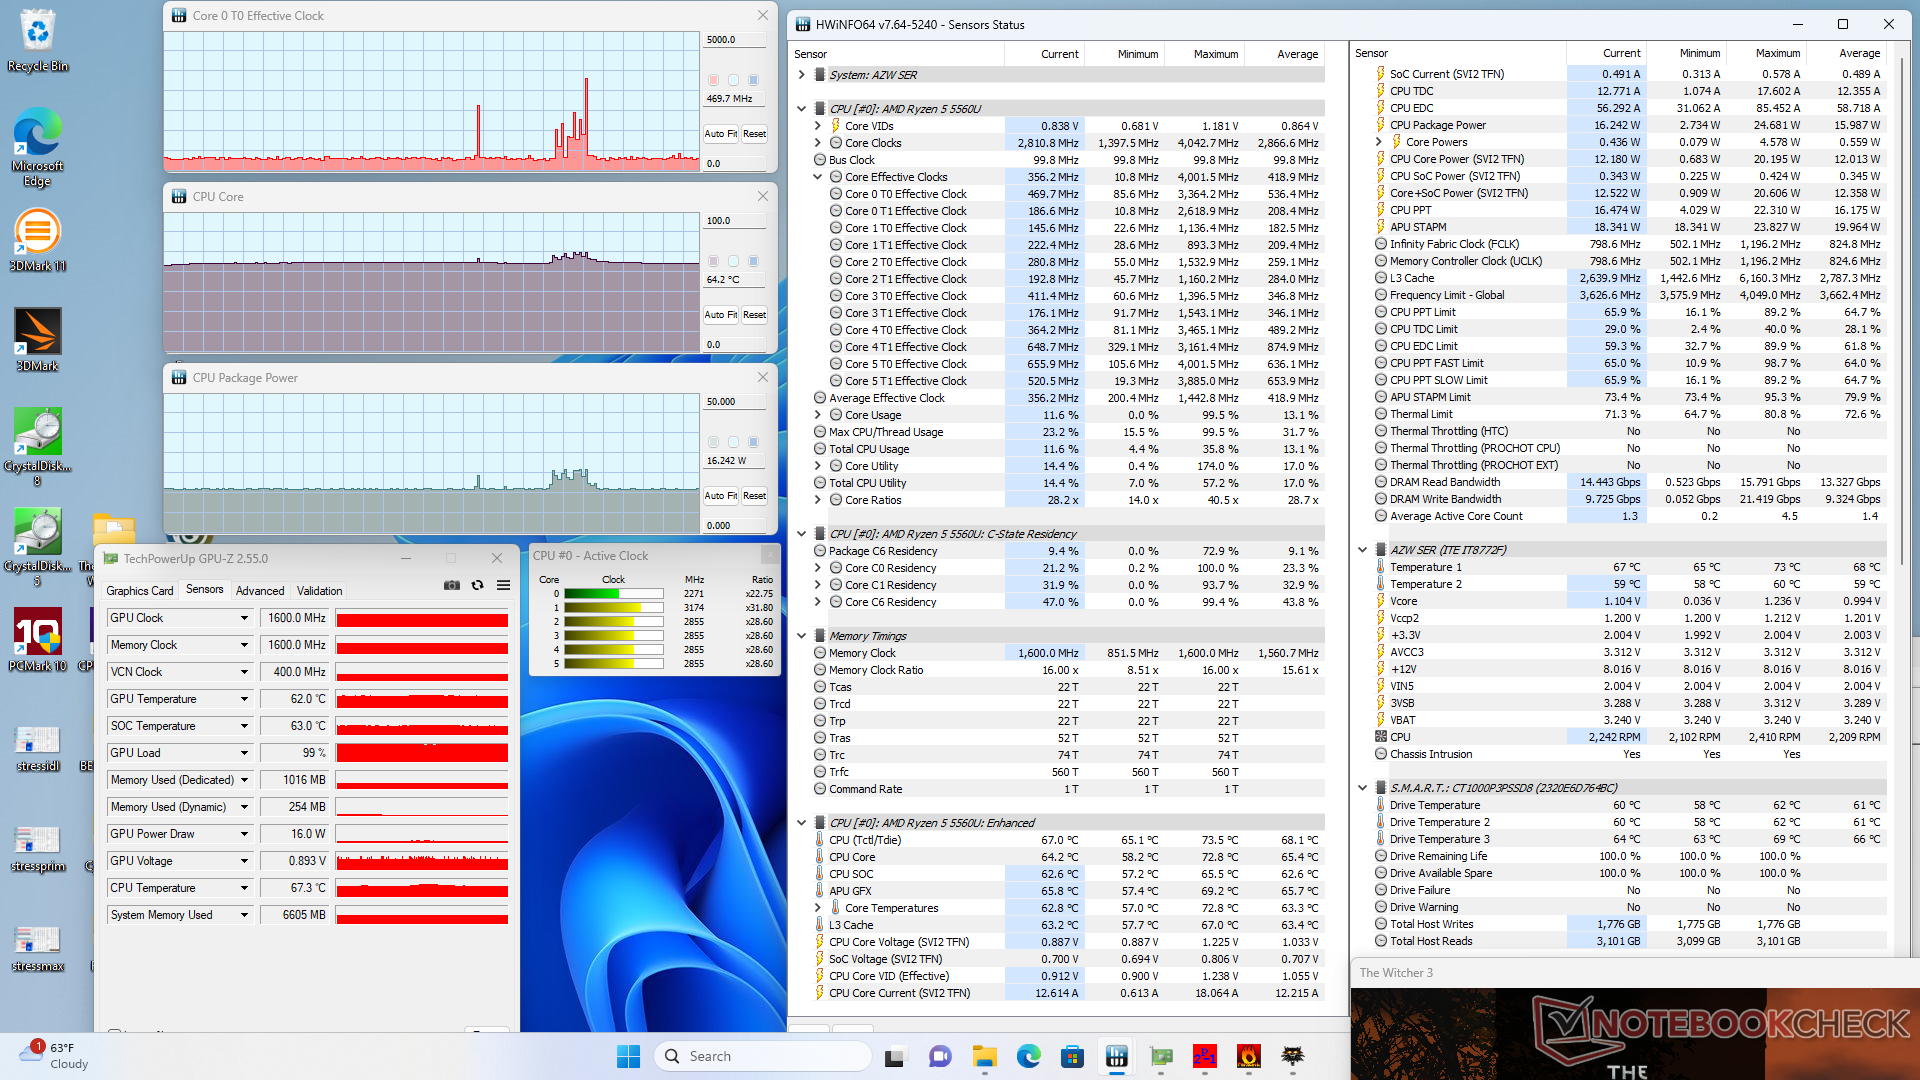Click the Windows Start button
The height and width of the screenshot is (1080, 1920).
(628, 1056)
